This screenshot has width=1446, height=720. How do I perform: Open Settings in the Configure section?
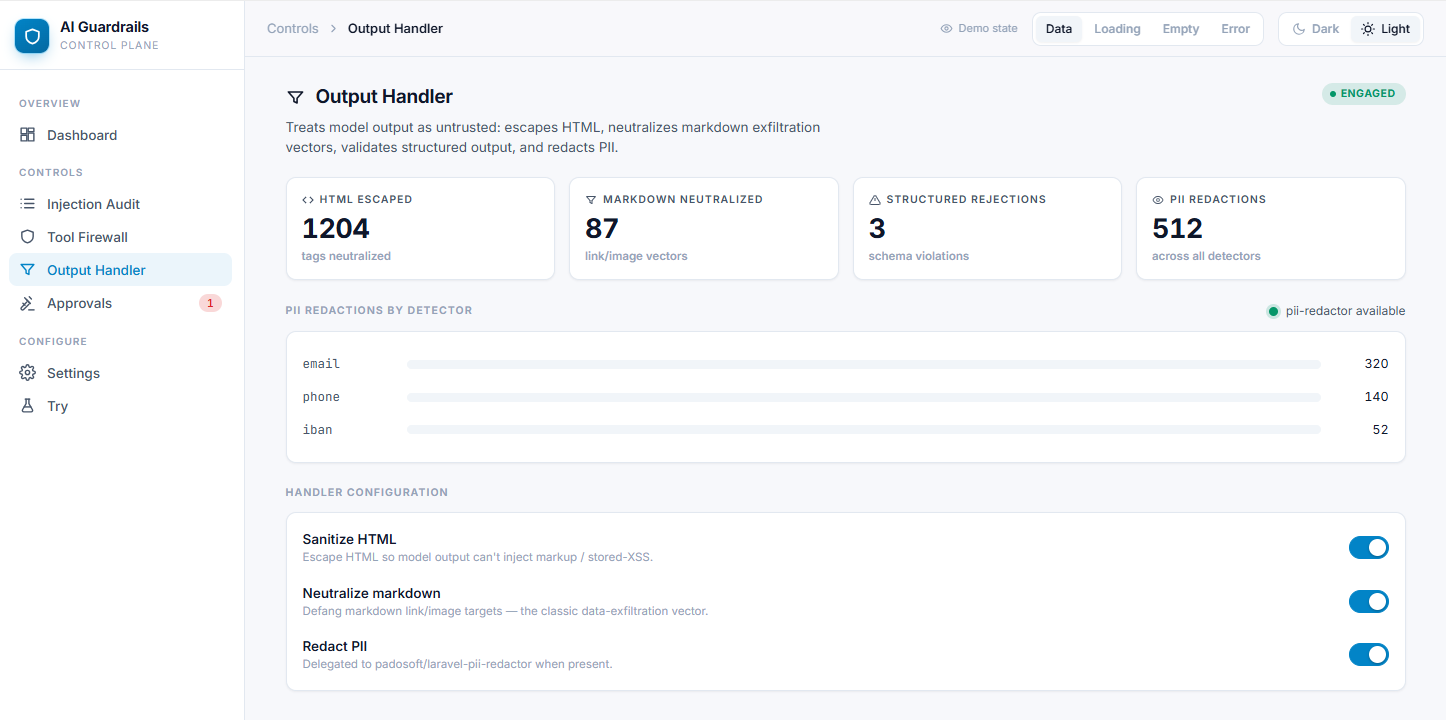120,373
